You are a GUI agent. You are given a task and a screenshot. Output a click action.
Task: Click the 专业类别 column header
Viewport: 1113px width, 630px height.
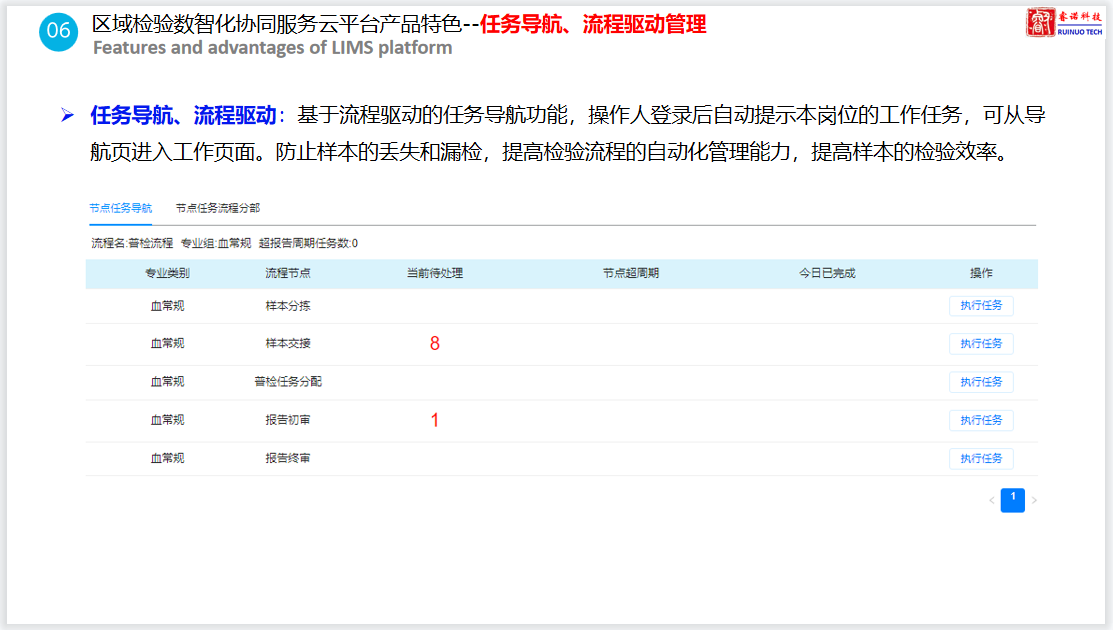click(x=167, y=273)
